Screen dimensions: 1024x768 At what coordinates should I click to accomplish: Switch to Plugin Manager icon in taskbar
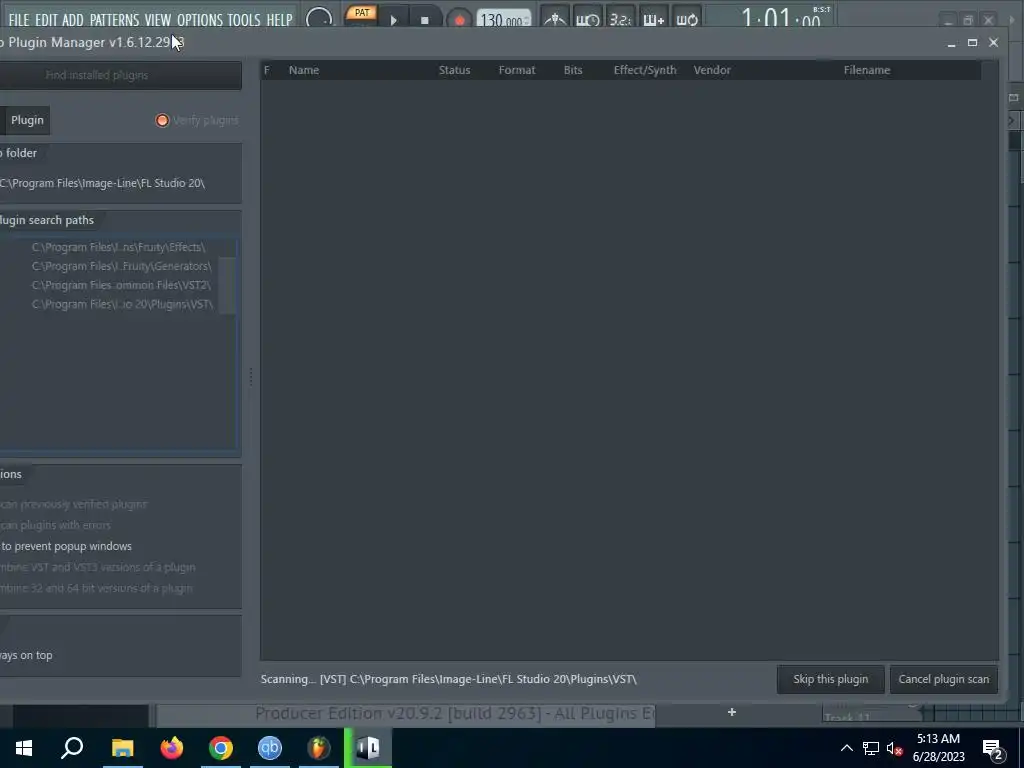368,748
